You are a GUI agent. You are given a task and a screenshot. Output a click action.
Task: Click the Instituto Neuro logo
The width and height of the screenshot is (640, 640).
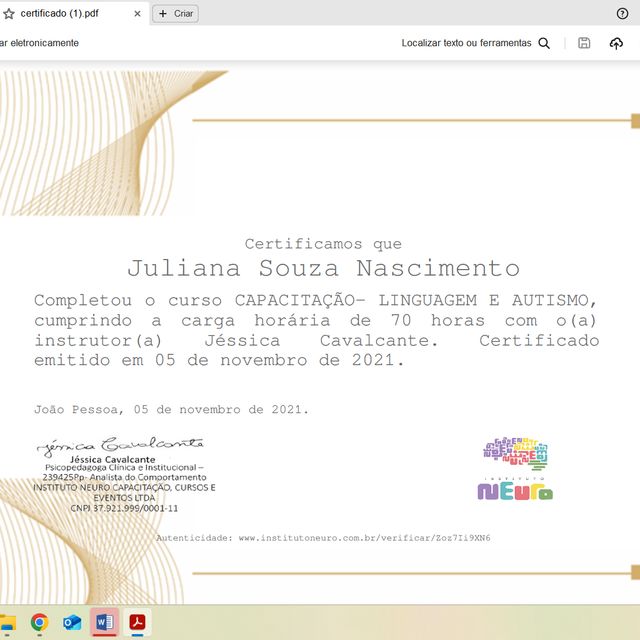coord(515,469)
